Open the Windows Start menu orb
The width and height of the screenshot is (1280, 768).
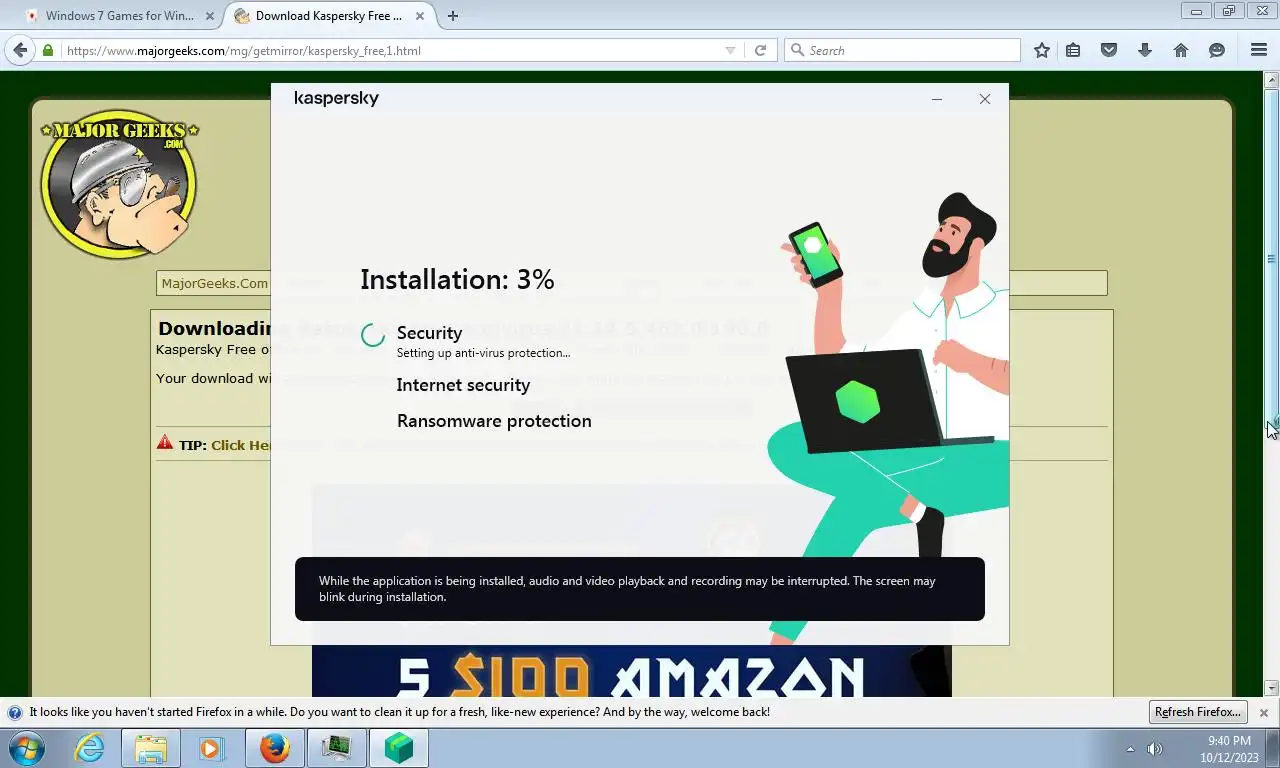click(x=27, y=748)
